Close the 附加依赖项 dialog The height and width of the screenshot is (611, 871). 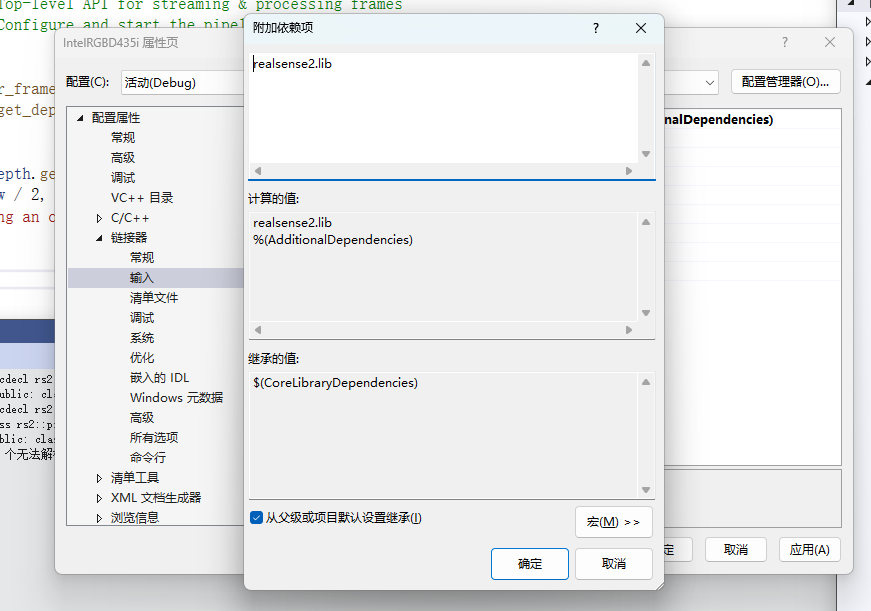click(640, 28)
